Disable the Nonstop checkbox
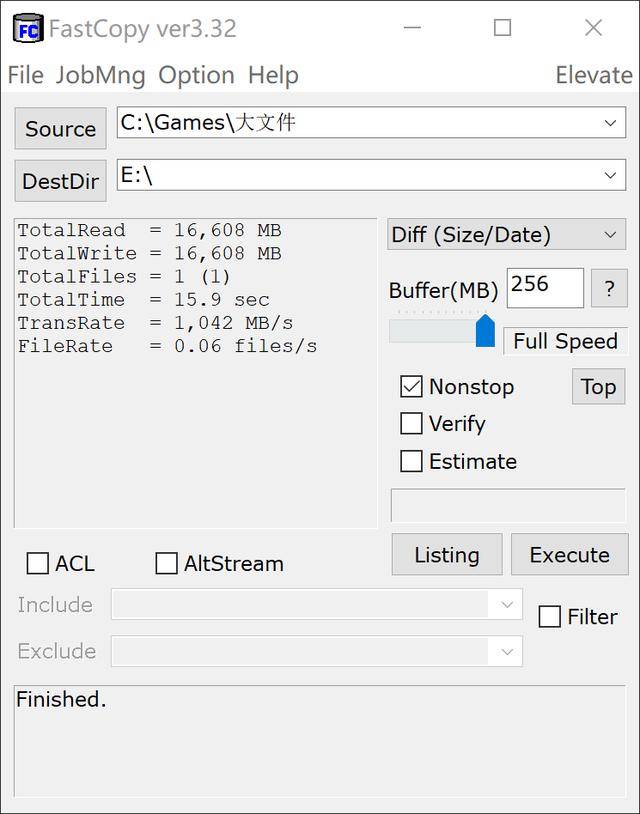This screenshot has width=640, height=814. pyautogui.click(x=411, y=387)
